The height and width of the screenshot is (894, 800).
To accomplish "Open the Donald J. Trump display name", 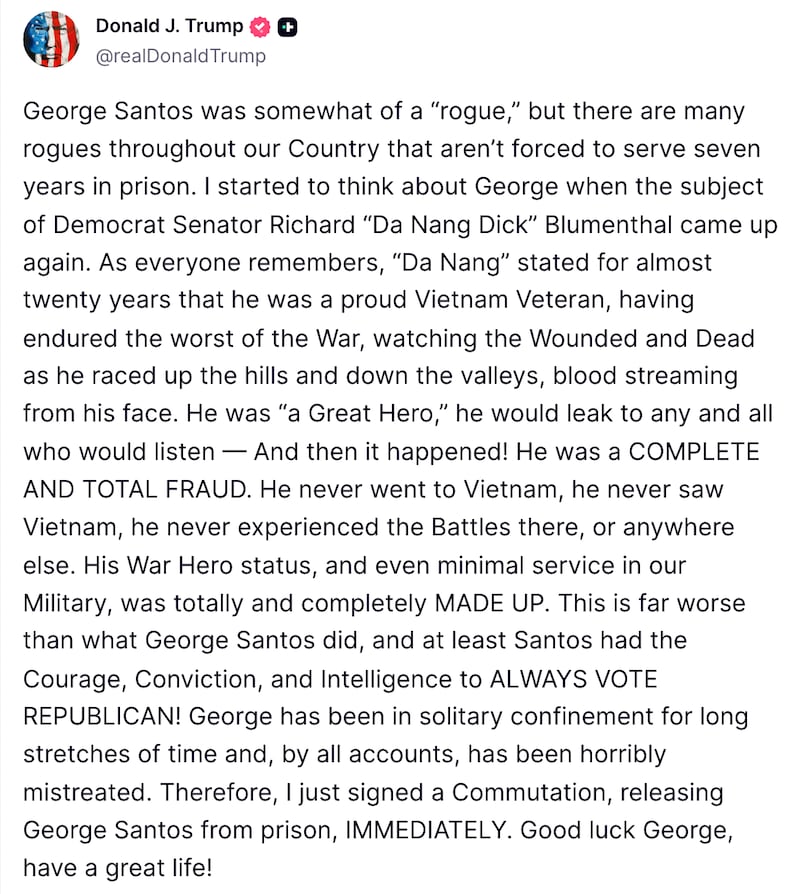I will (x=168, y=26).
